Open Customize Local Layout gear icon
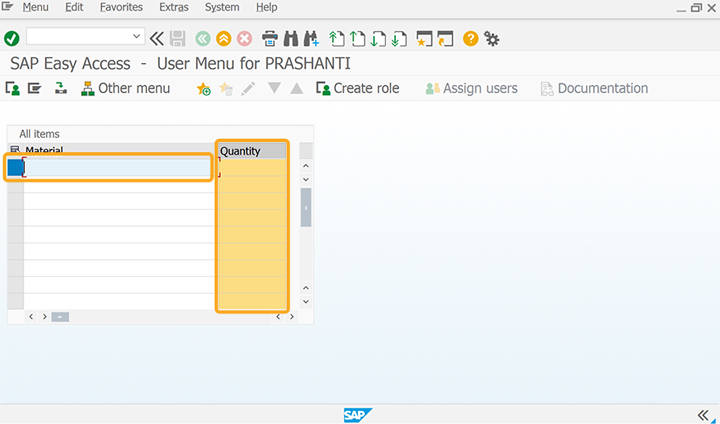The image size is (720, 424). click(x=492, y=39)
